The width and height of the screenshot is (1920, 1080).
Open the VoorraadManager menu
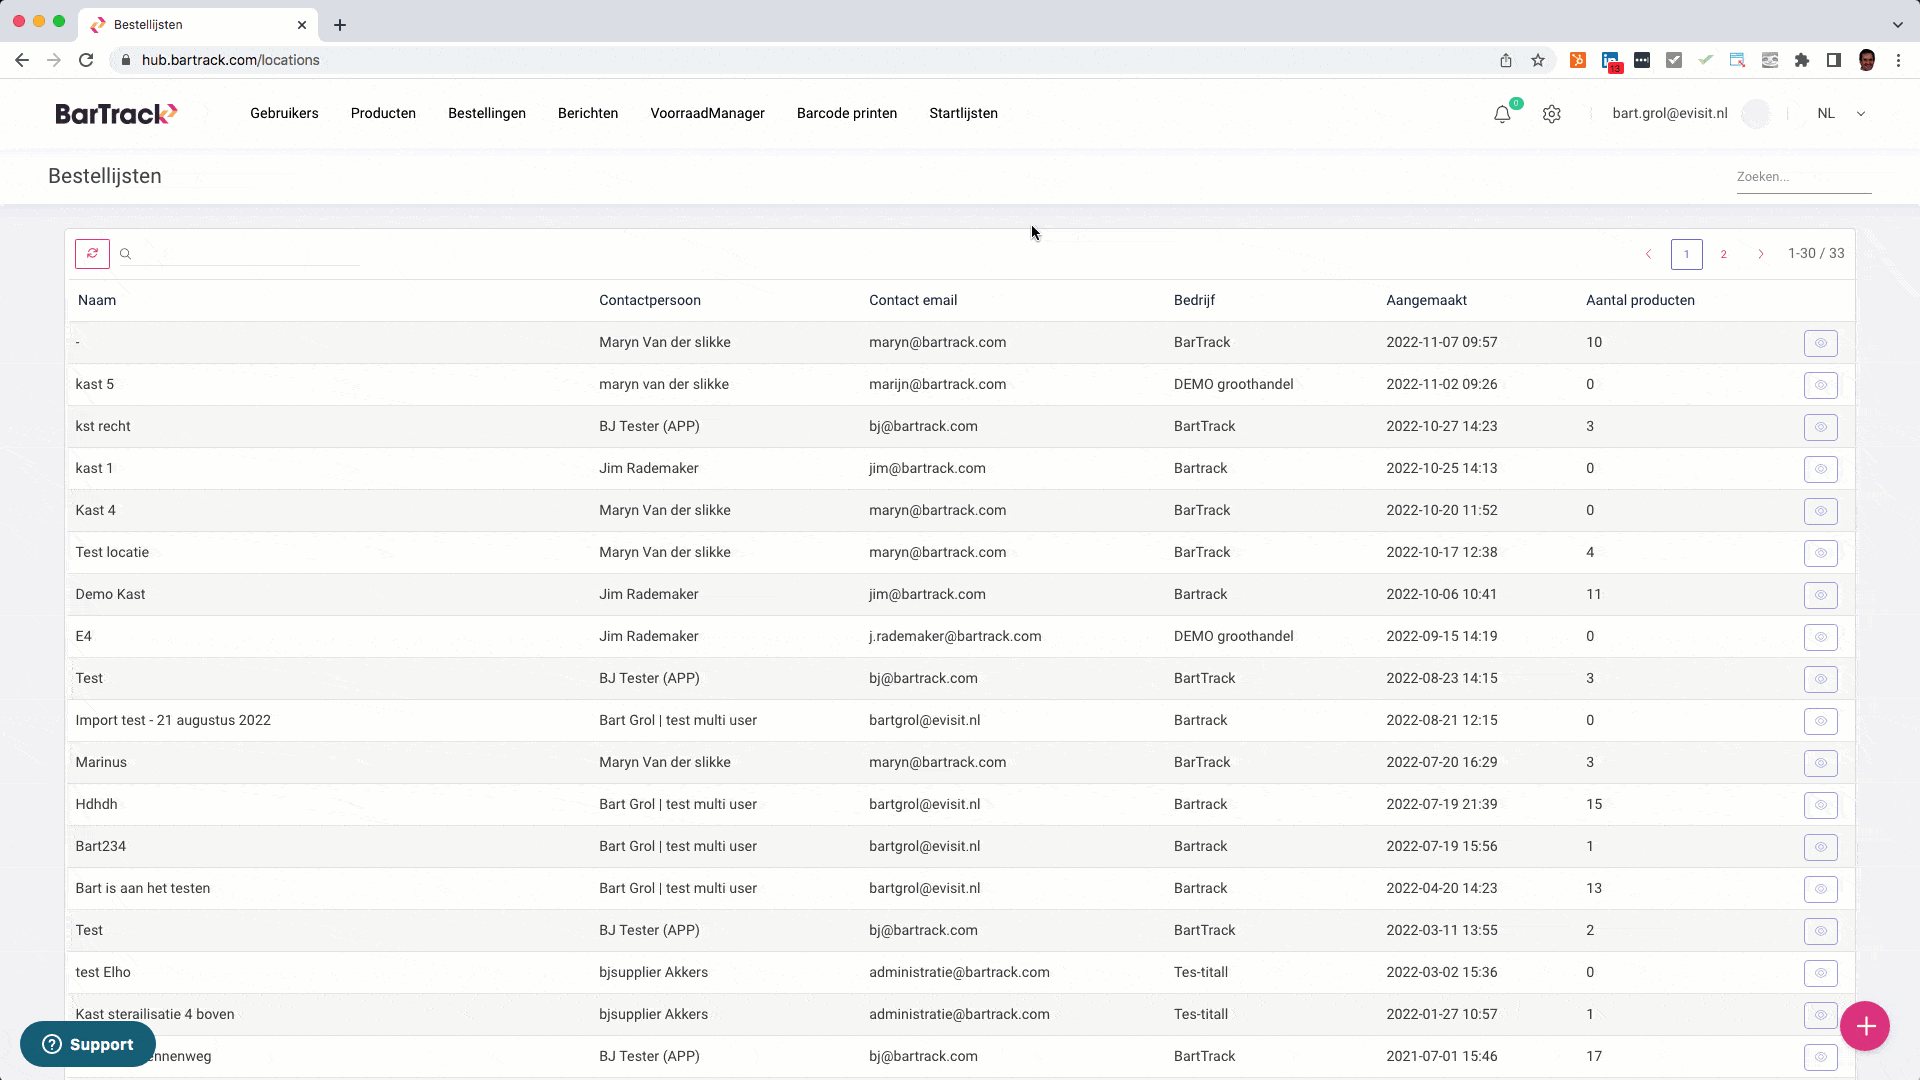[707, 114]
